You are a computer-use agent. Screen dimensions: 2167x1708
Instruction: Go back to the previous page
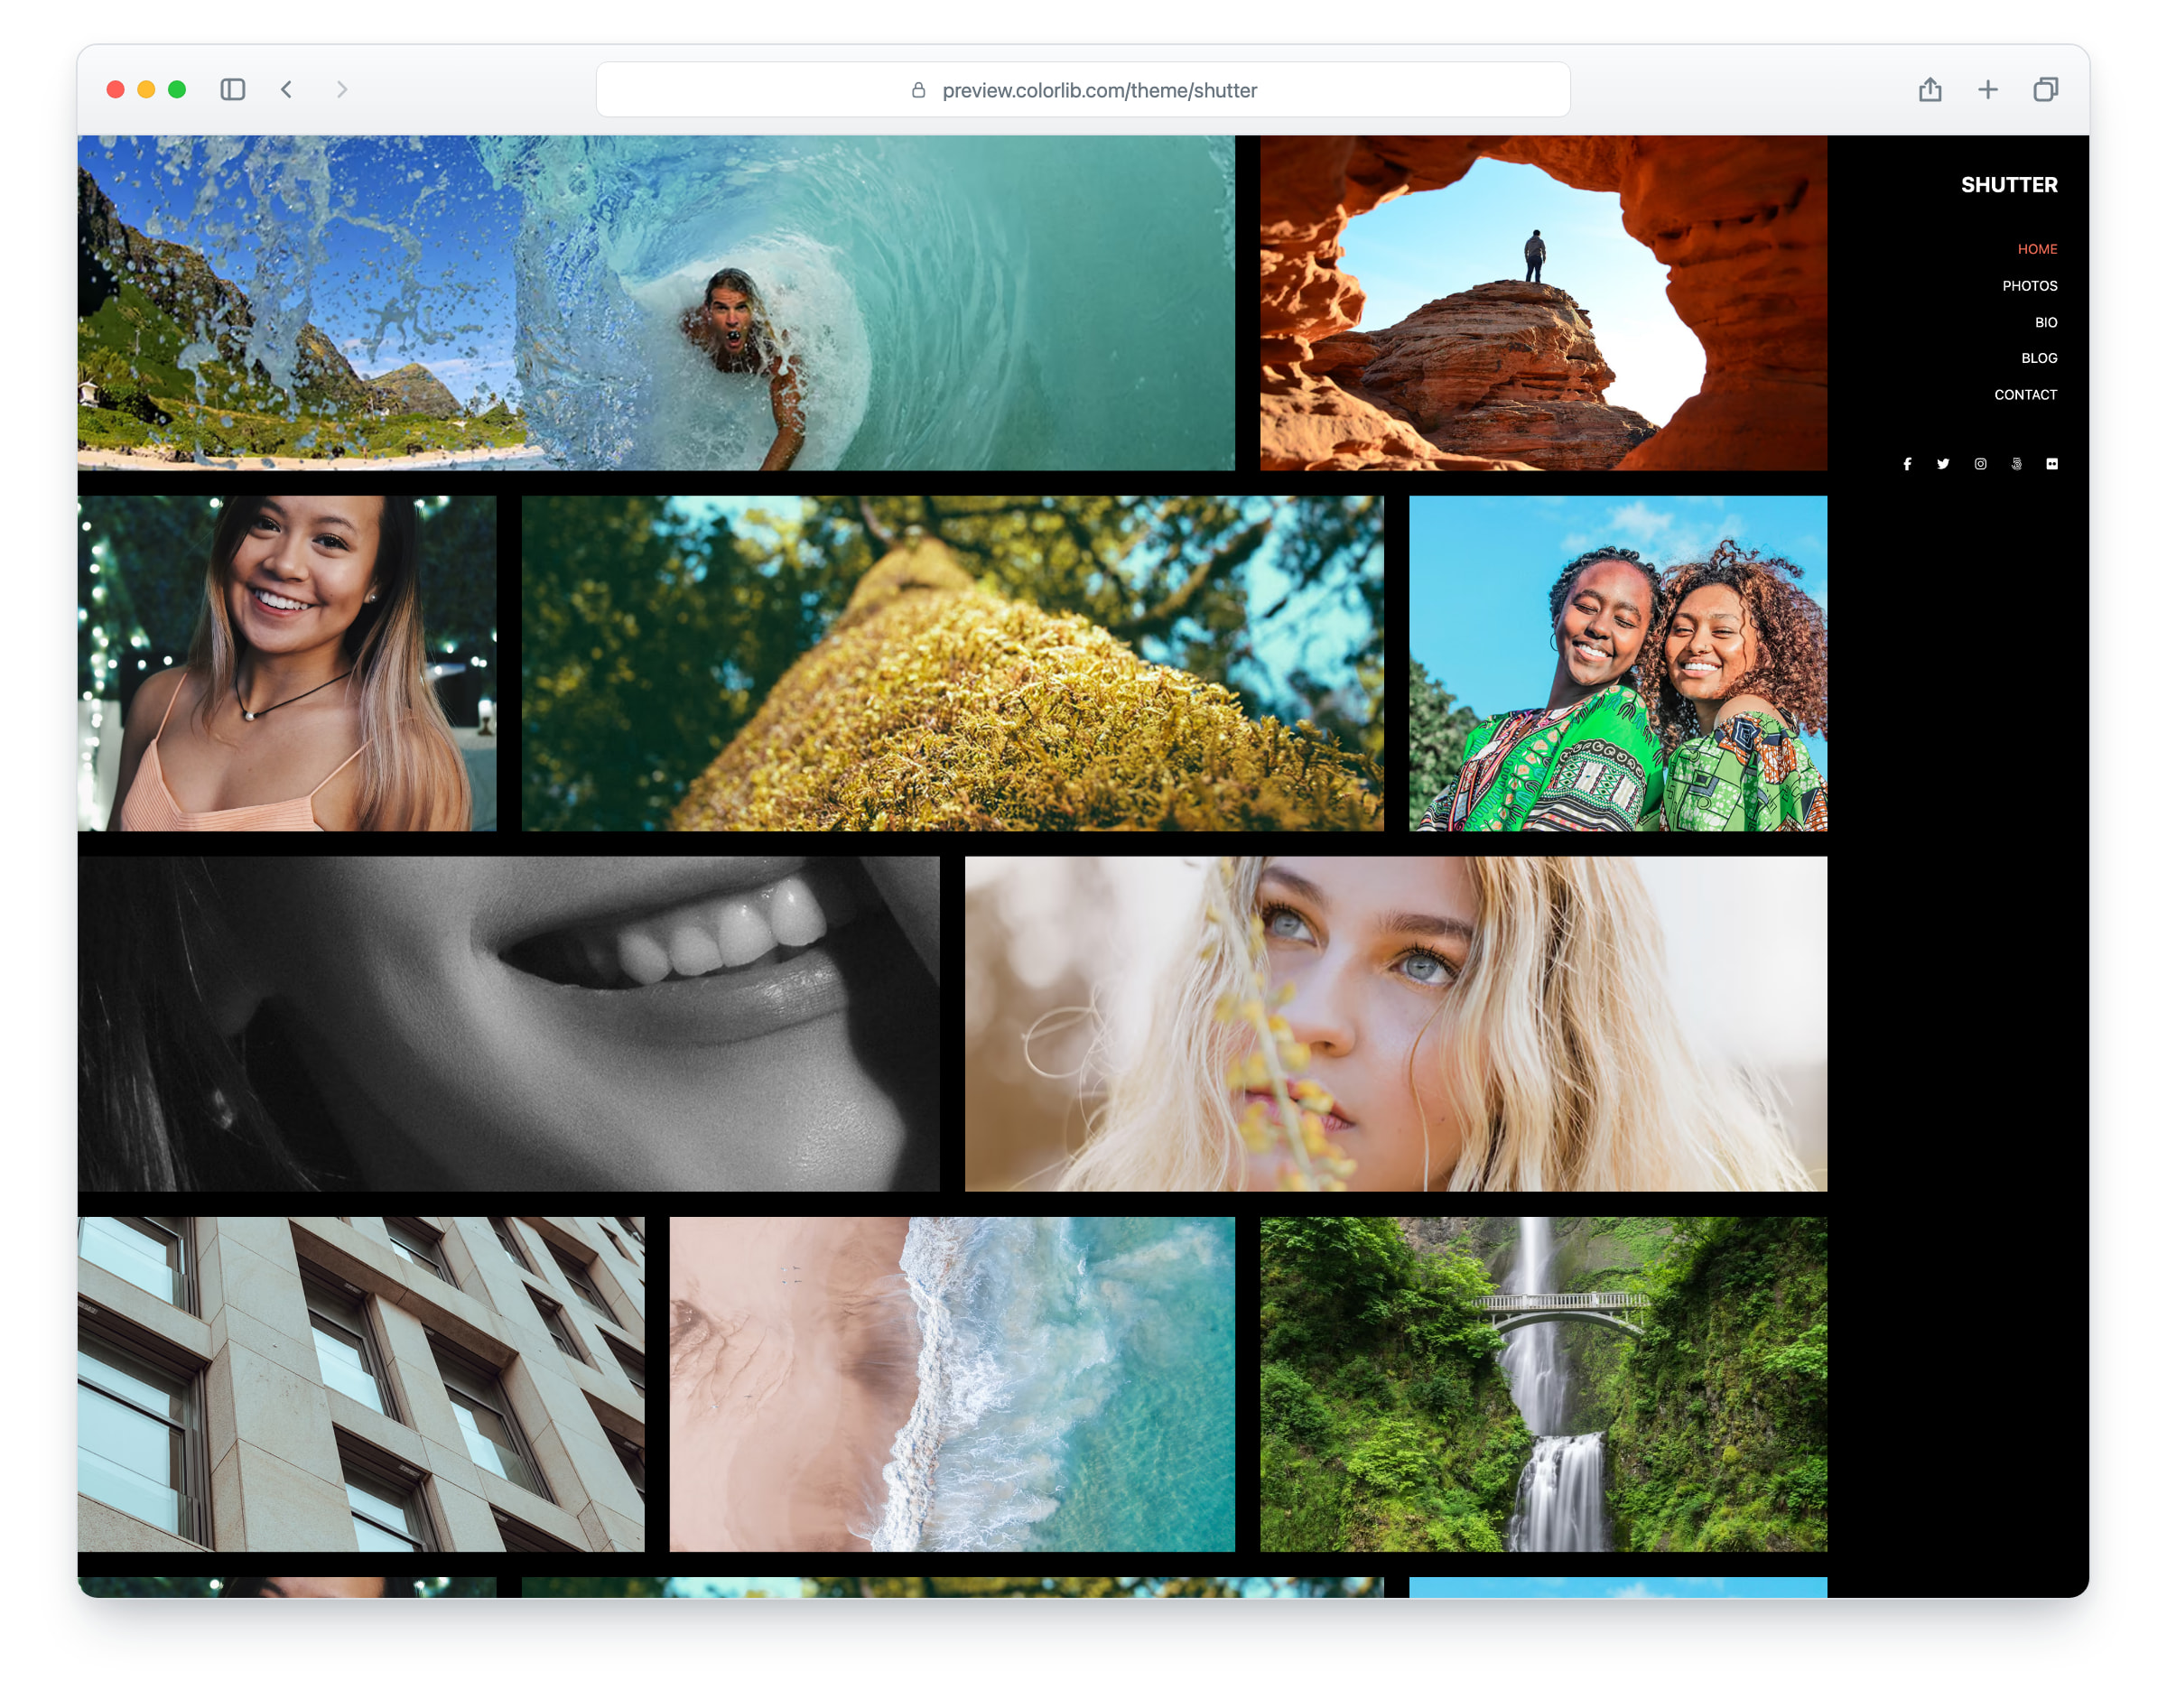click(287, 90)
